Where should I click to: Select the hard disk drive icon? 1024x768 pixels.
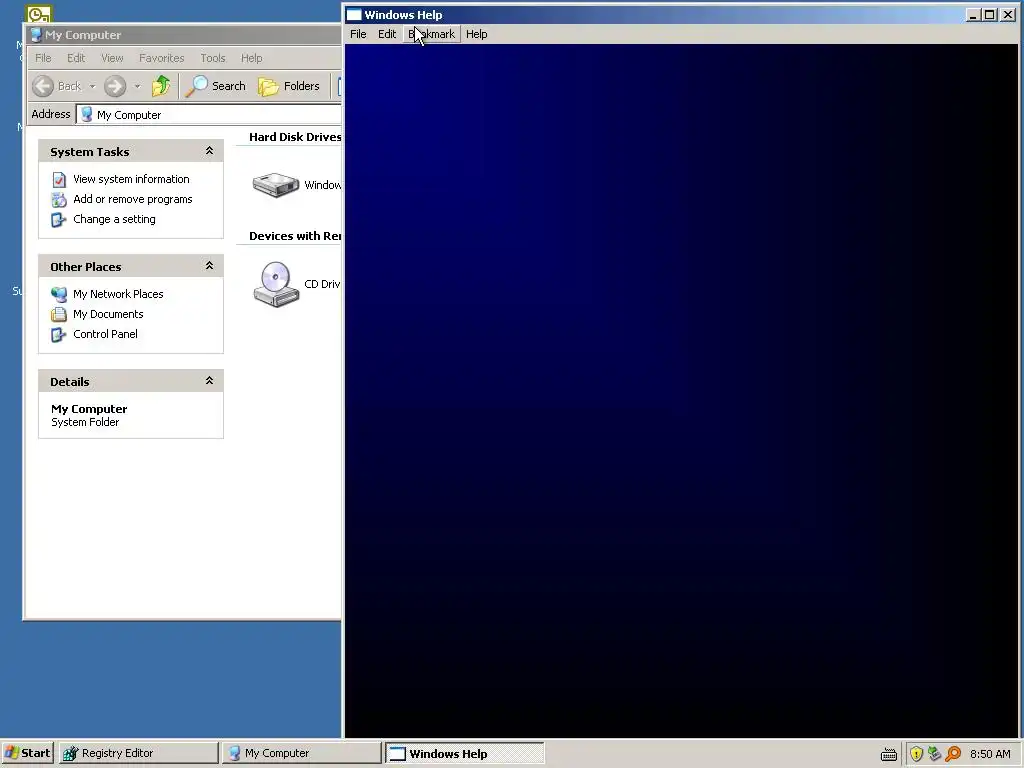pyautogui.click(x=276, y=185)
